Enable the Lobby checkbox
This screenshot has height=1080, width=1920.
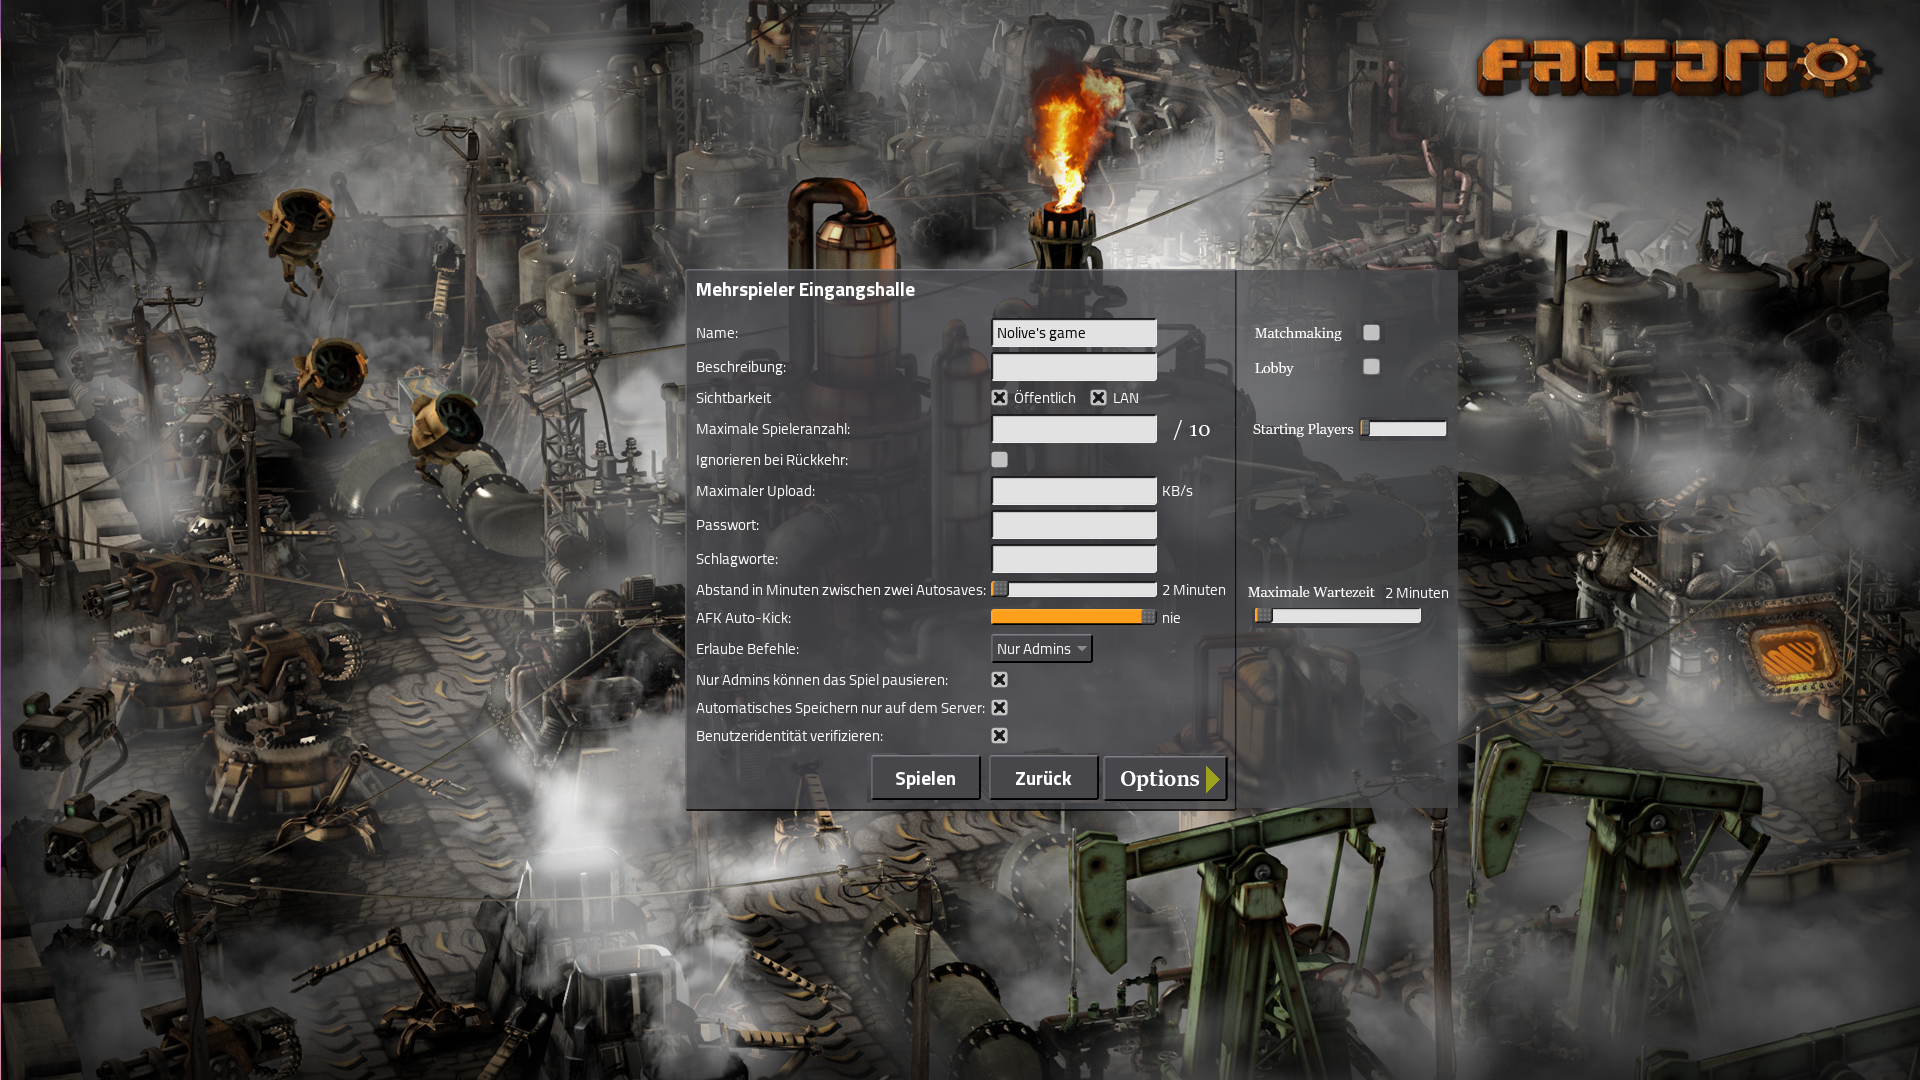click(x=1371, y=367)
